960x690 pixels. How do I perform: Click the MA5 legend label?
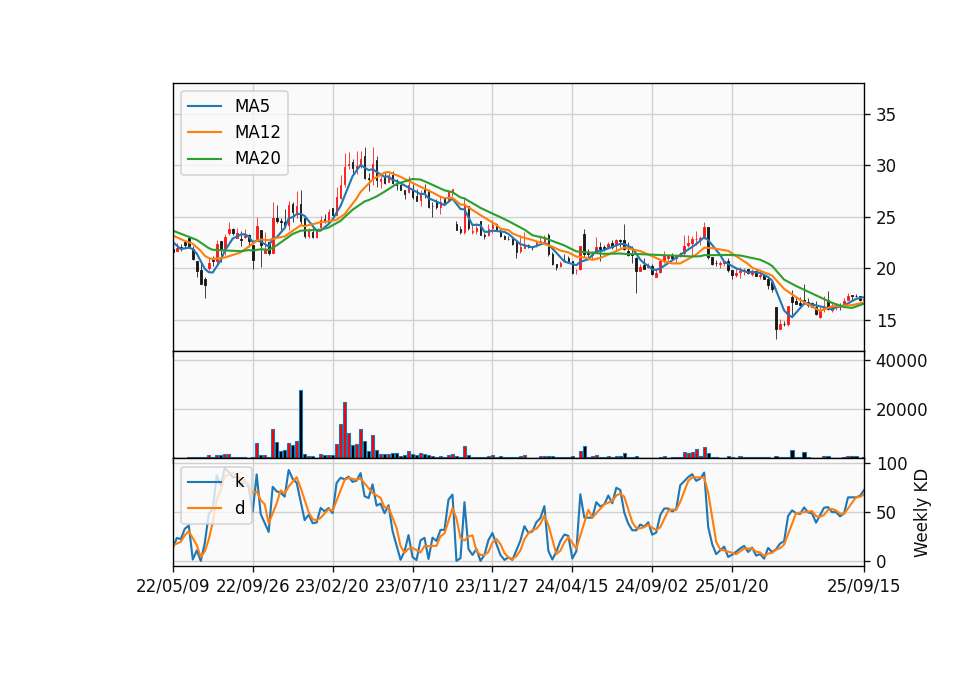tap(252, 106)
